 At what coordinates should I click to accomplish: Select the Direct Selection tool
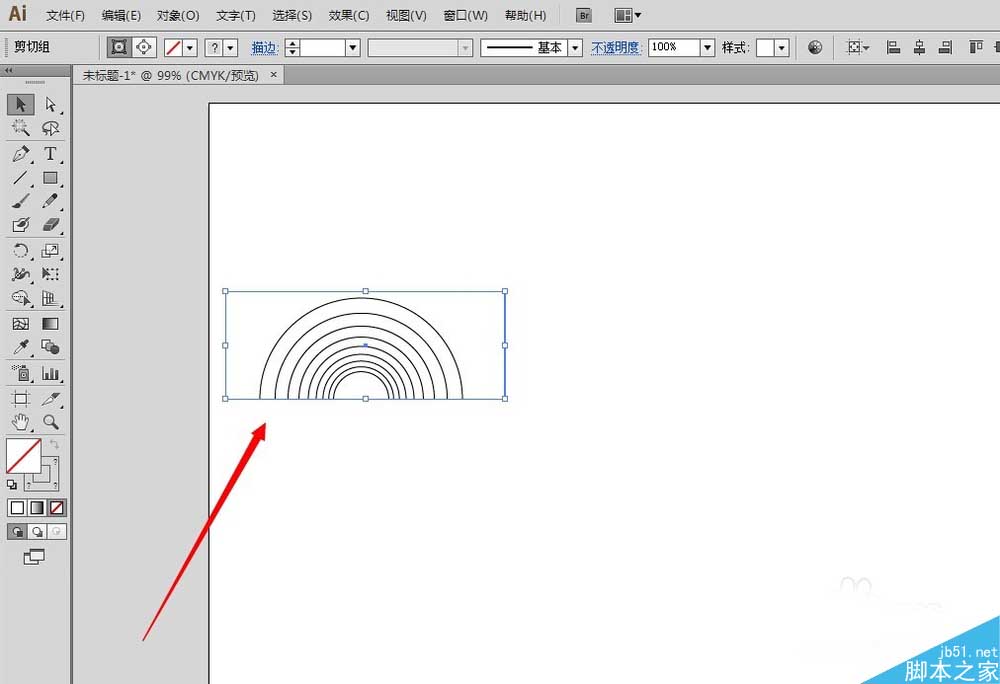tap(49, 104)
